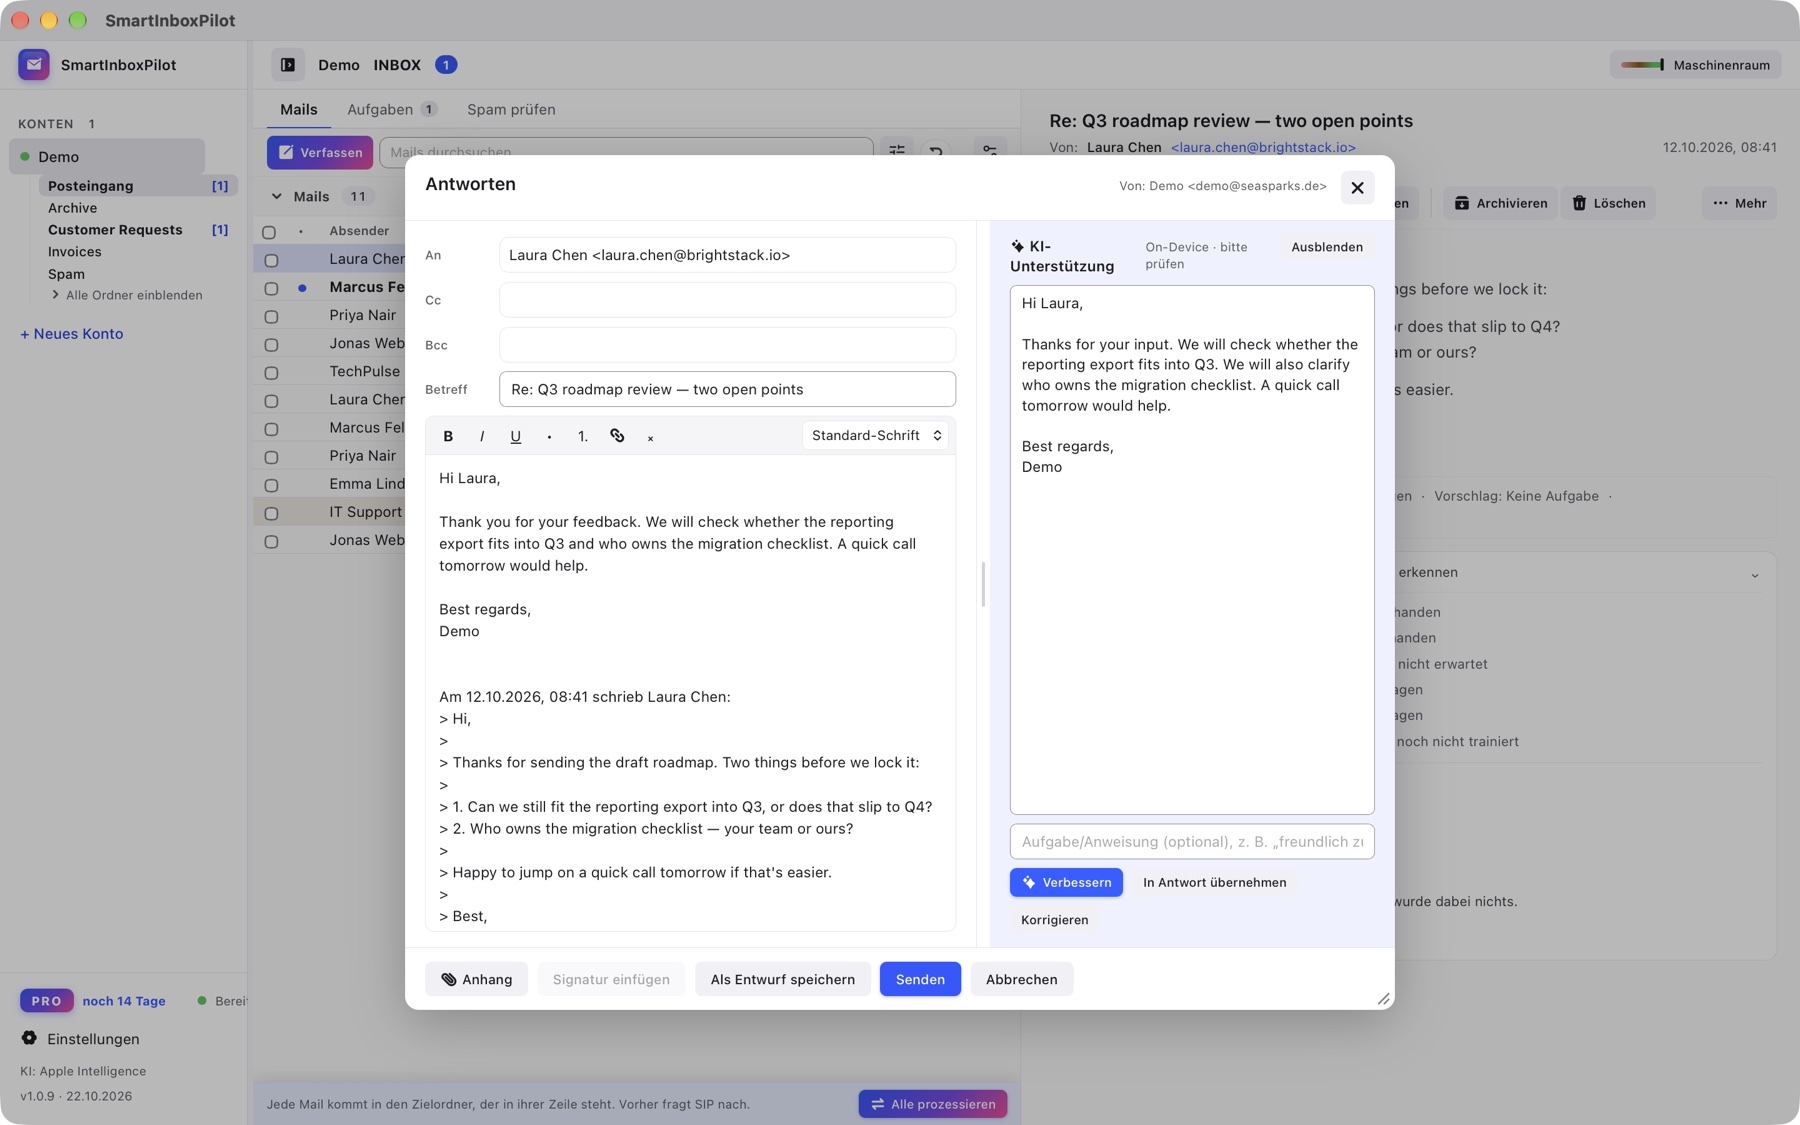The height and width of the screenshot is (1125, 1800).
Task: Click the Aufgabe/Anweisung instruction field
Action: pos(1192,841)
